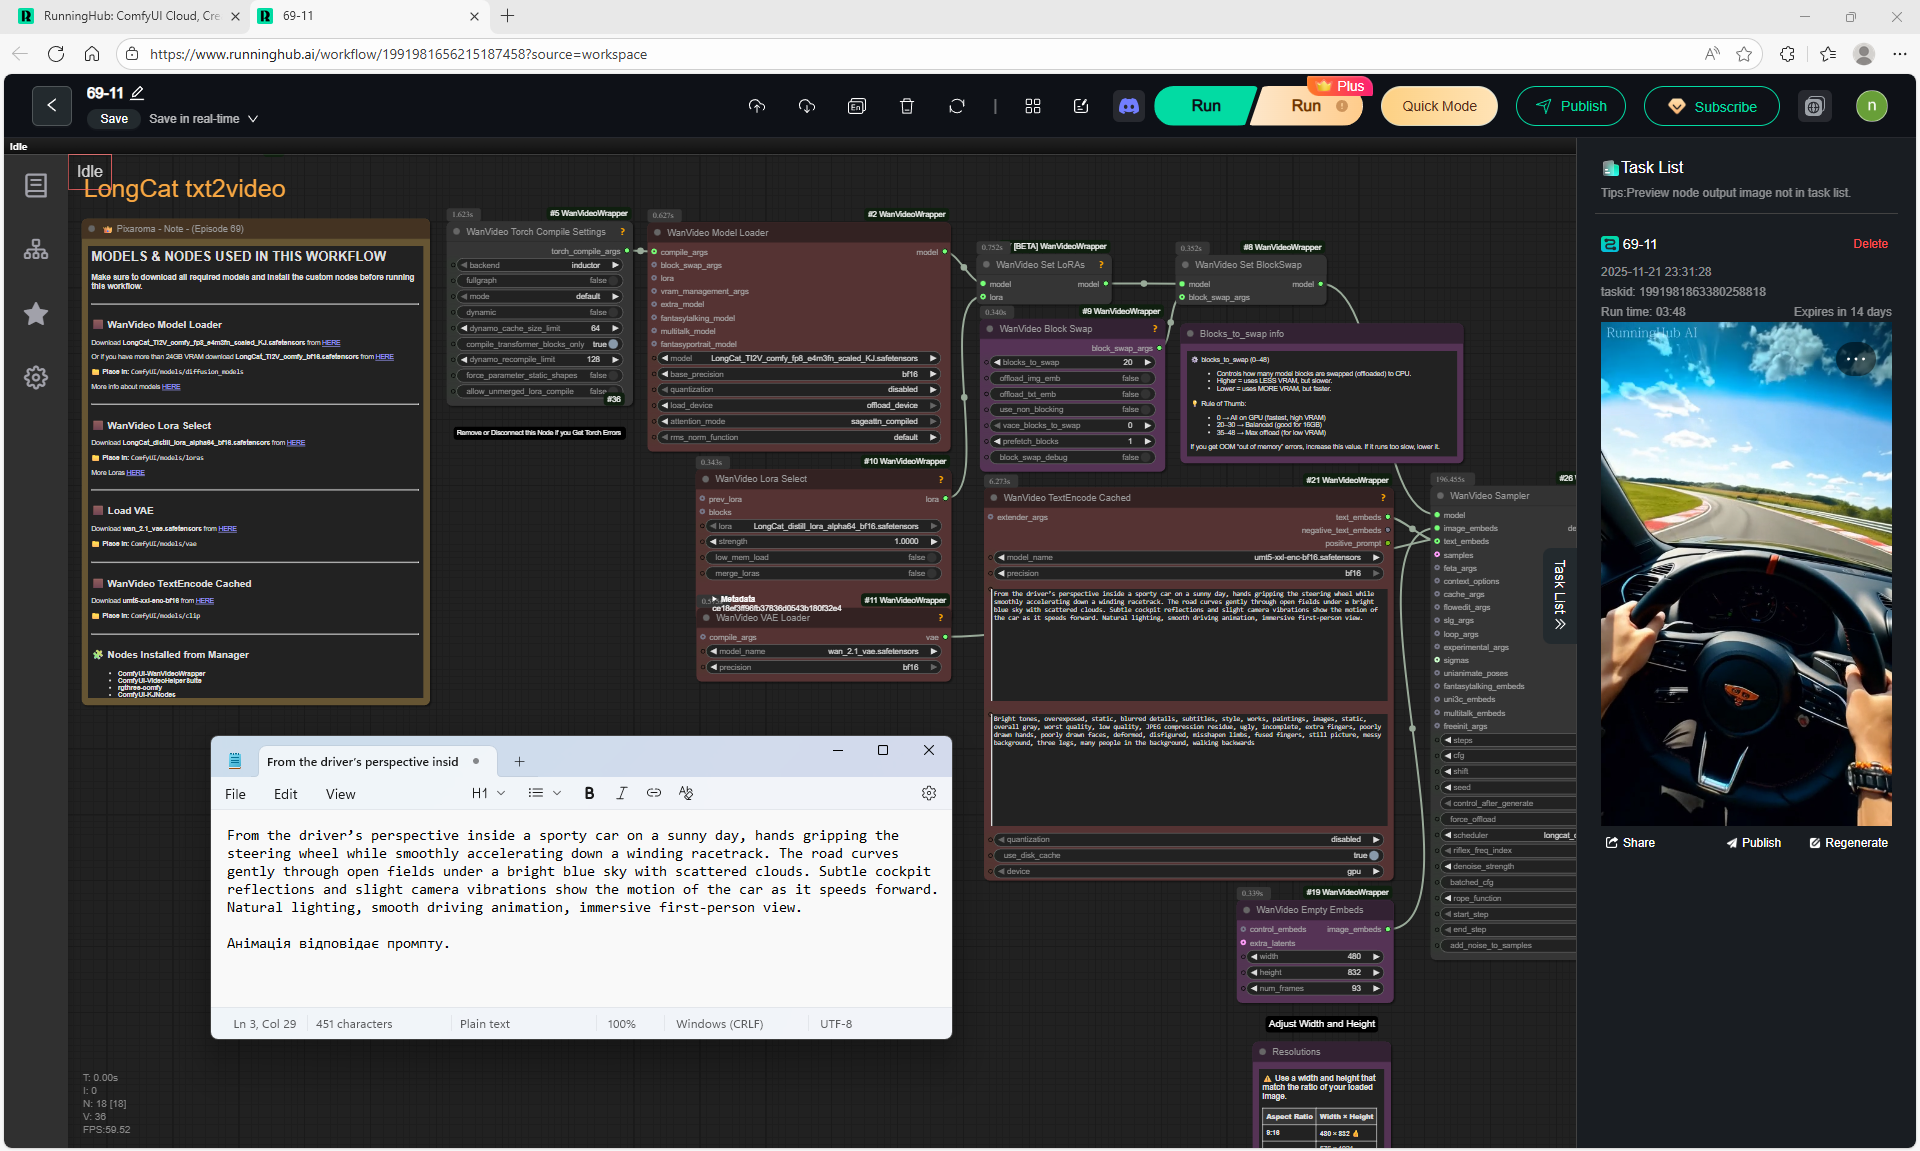The width and height of the screenshot is (1920, 1151).
Task: Toggle use_disk_cache switch in the TextEncode node
Action: click(1373, 856)
